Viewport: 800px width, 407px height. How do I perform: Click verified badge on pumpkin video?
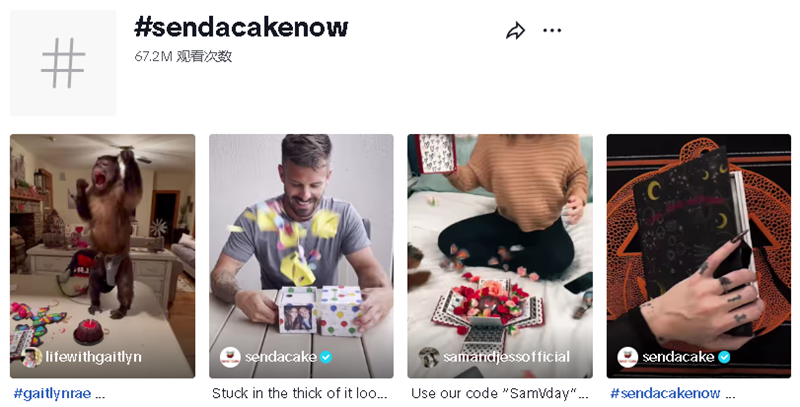[724, 358]
